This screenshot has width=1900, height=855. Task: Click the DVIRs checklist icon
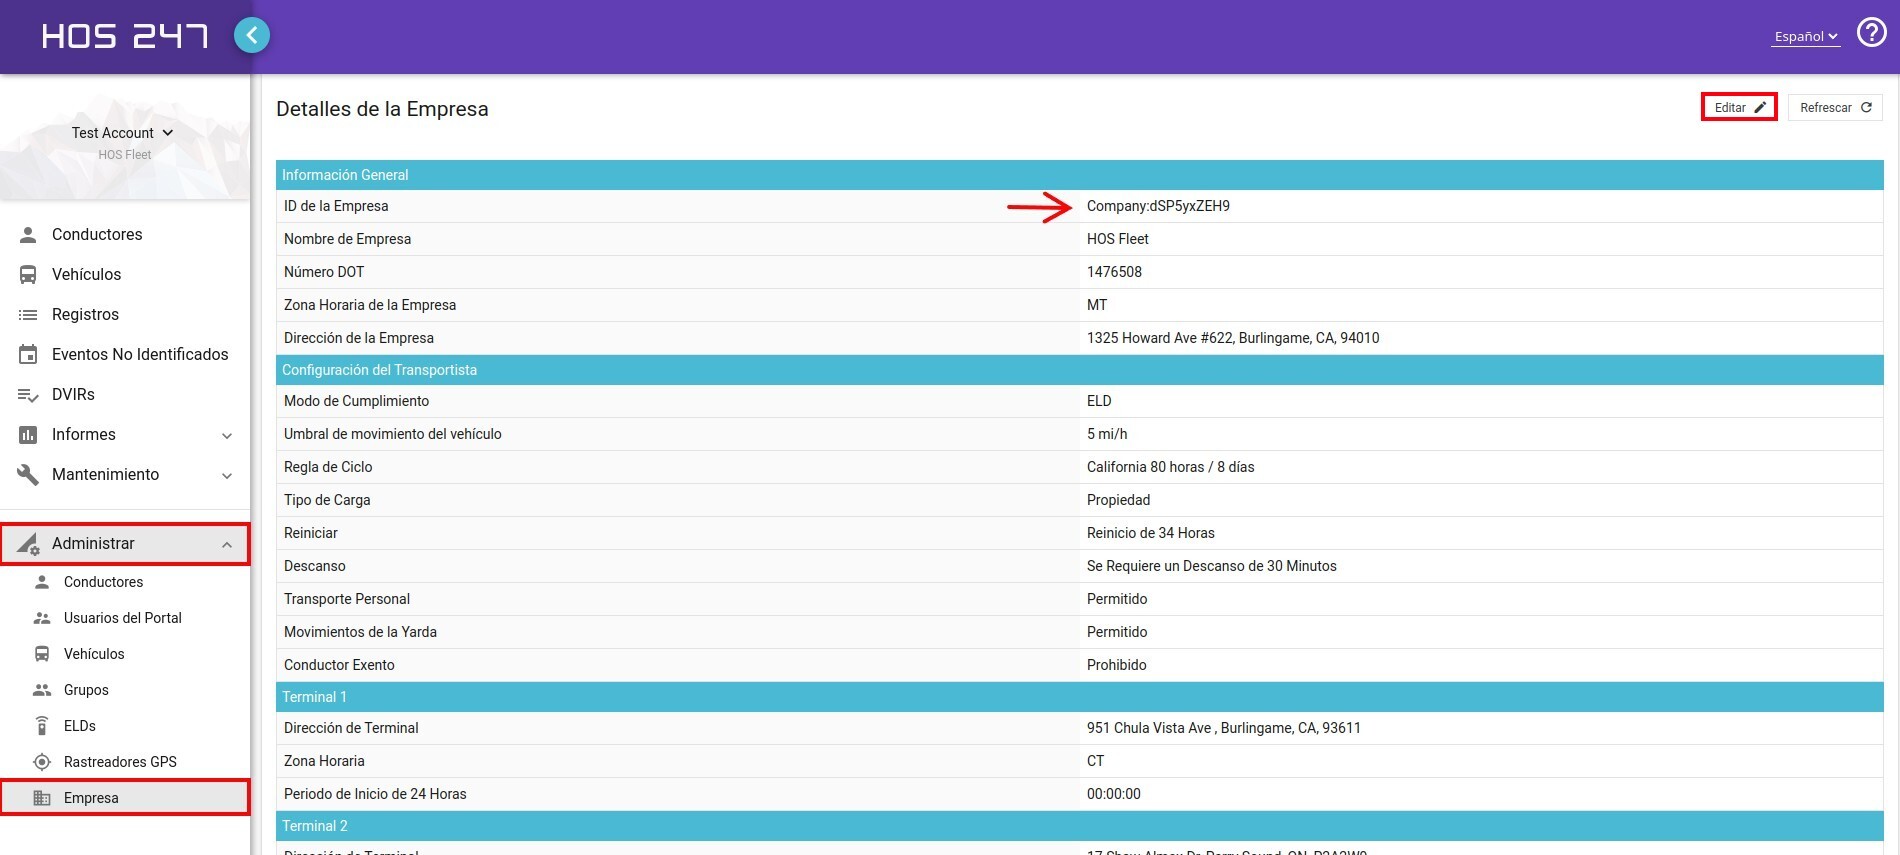[28, 395]
